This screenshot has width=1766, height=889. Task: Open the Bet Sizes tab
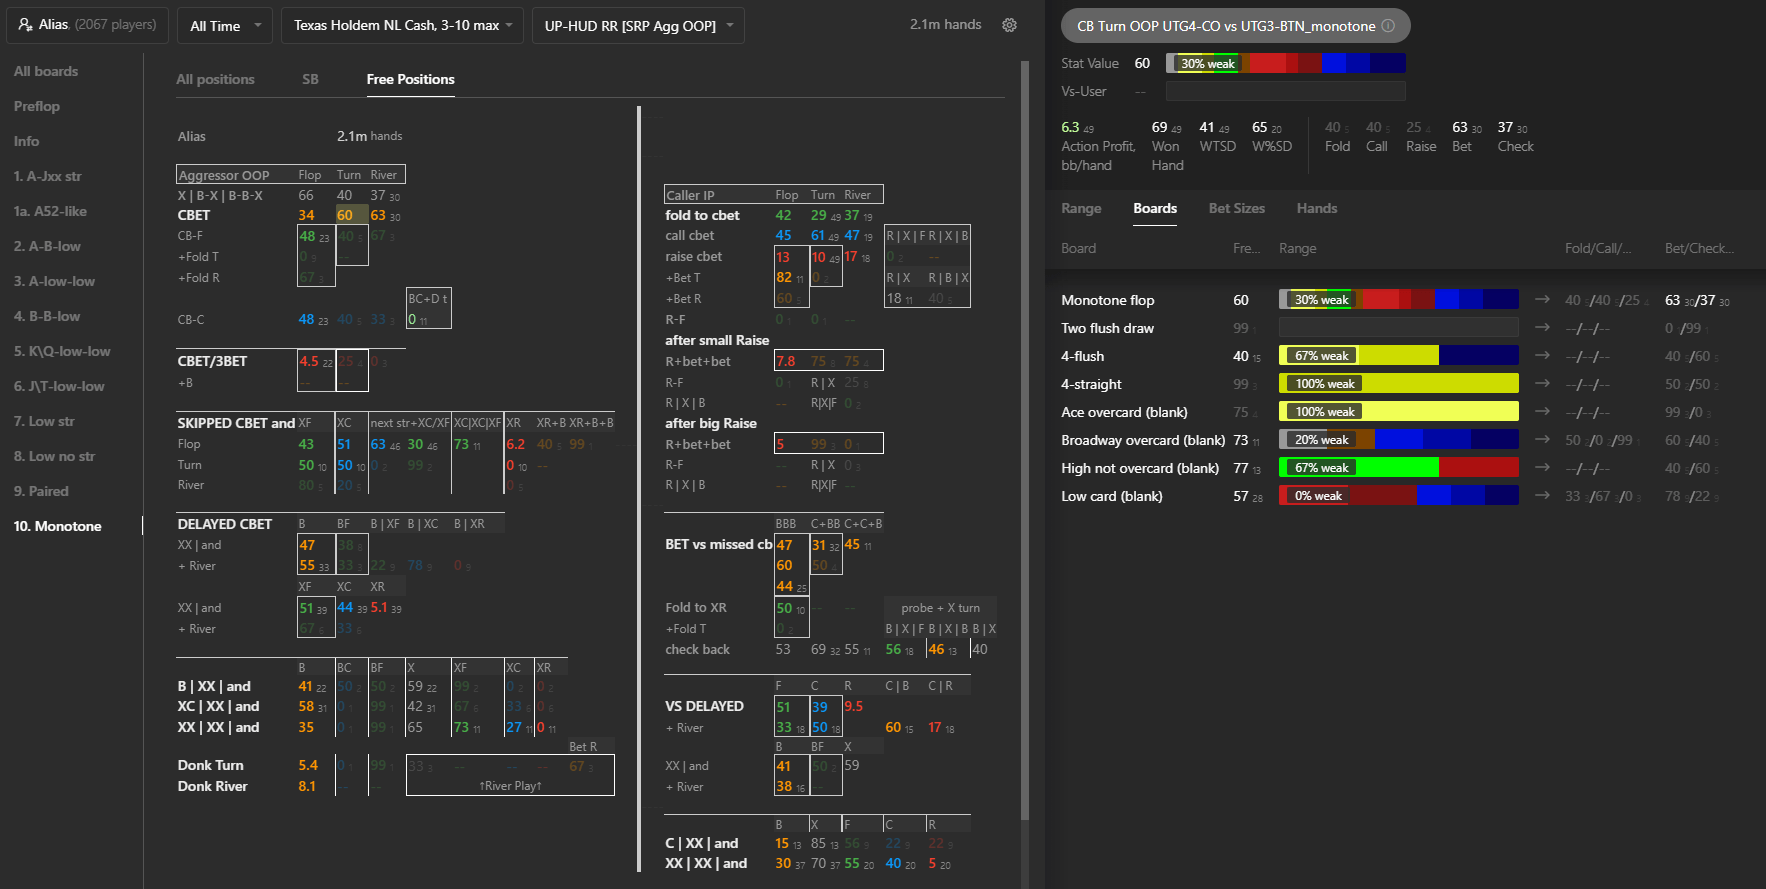coord(1236,208)
